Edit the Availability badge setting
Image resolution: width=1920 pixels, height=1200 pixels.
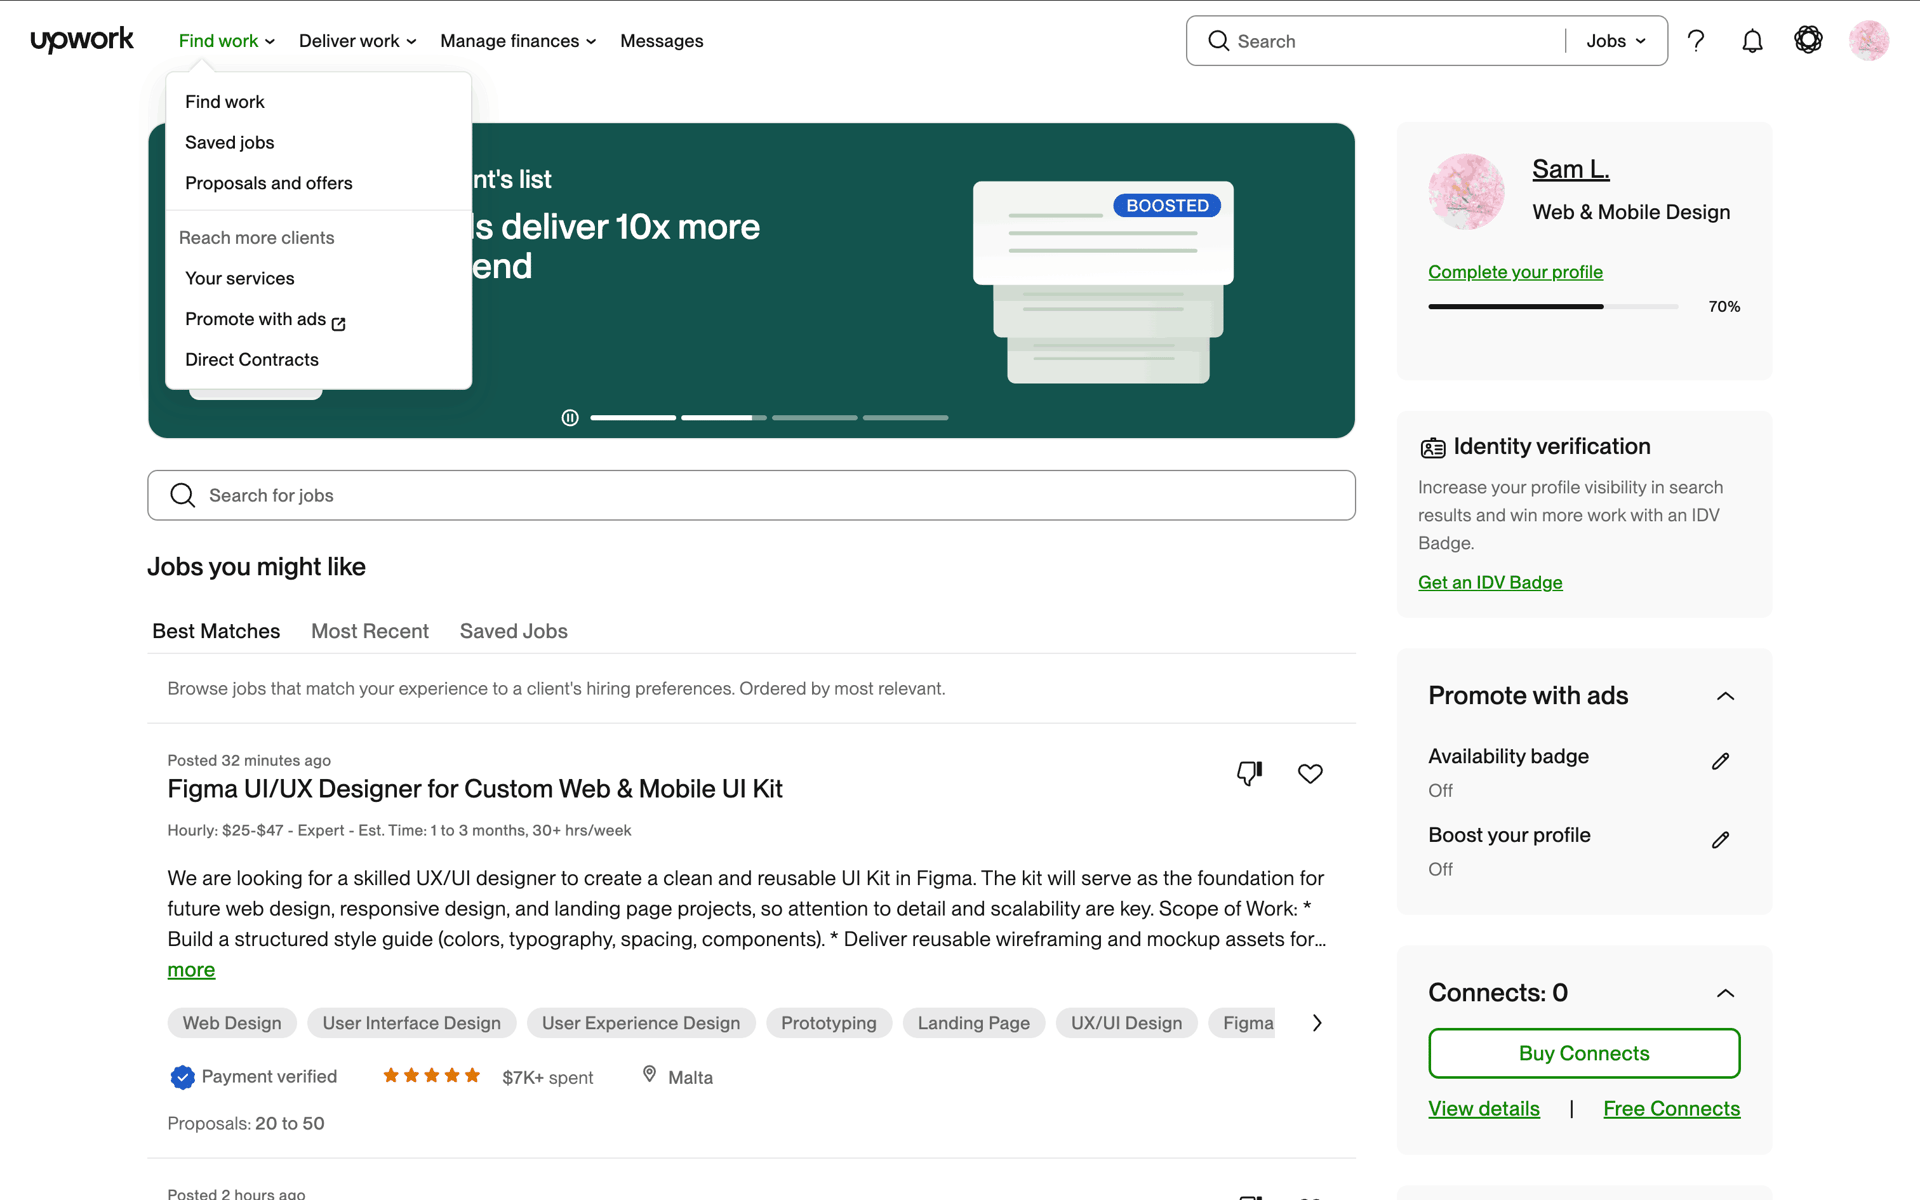(1720, 761)
